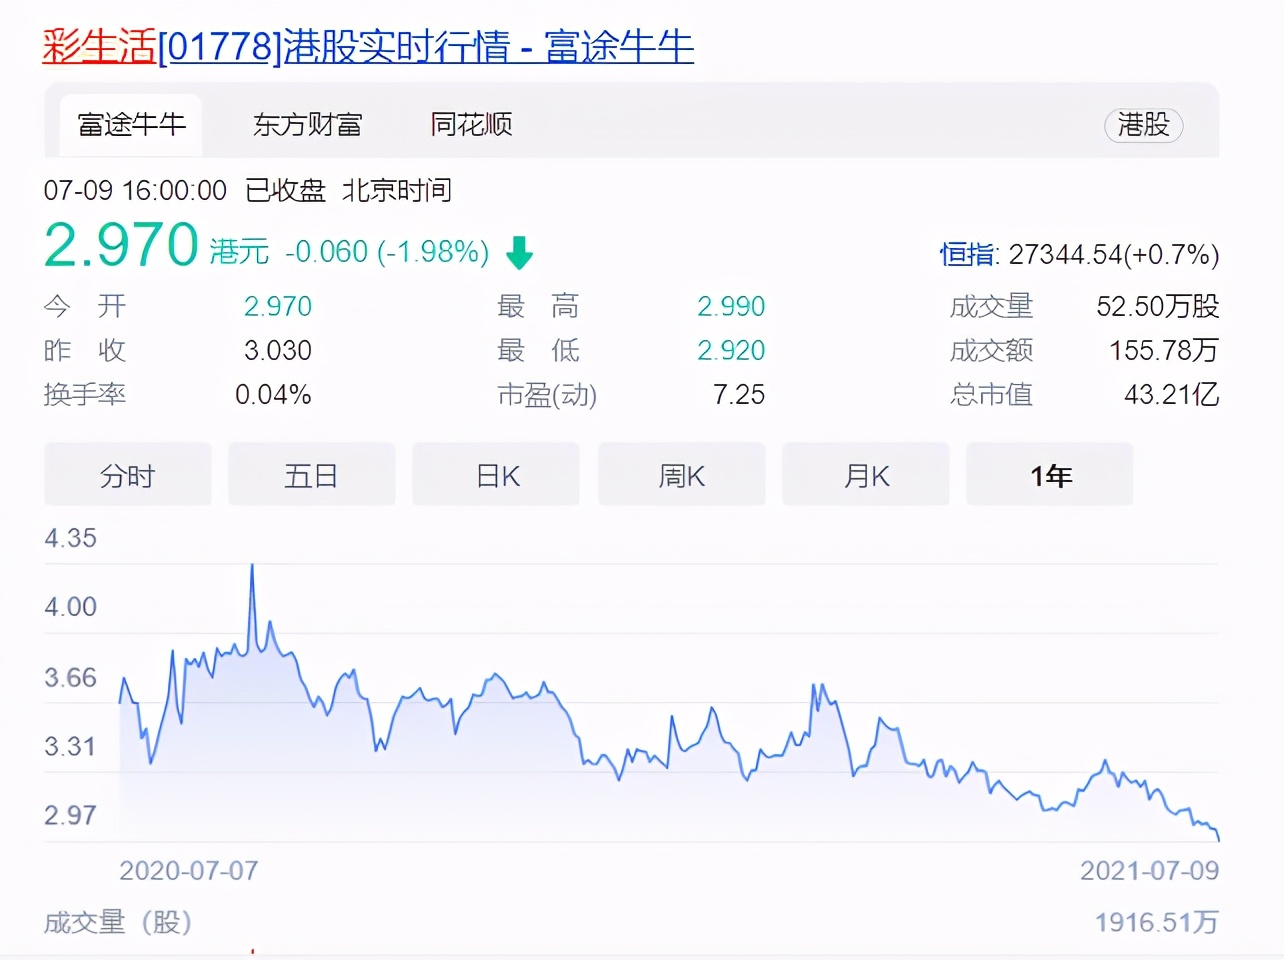Switch to the 月K chart

tap(865, 475)
